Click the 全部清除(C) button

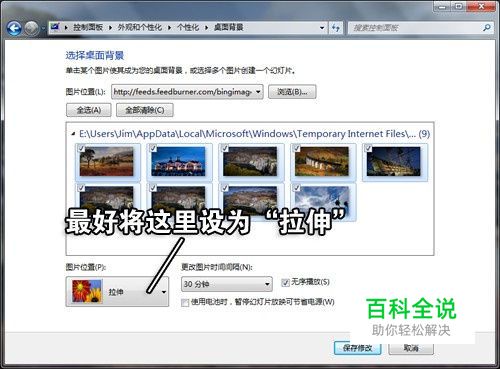coord(145,110)
